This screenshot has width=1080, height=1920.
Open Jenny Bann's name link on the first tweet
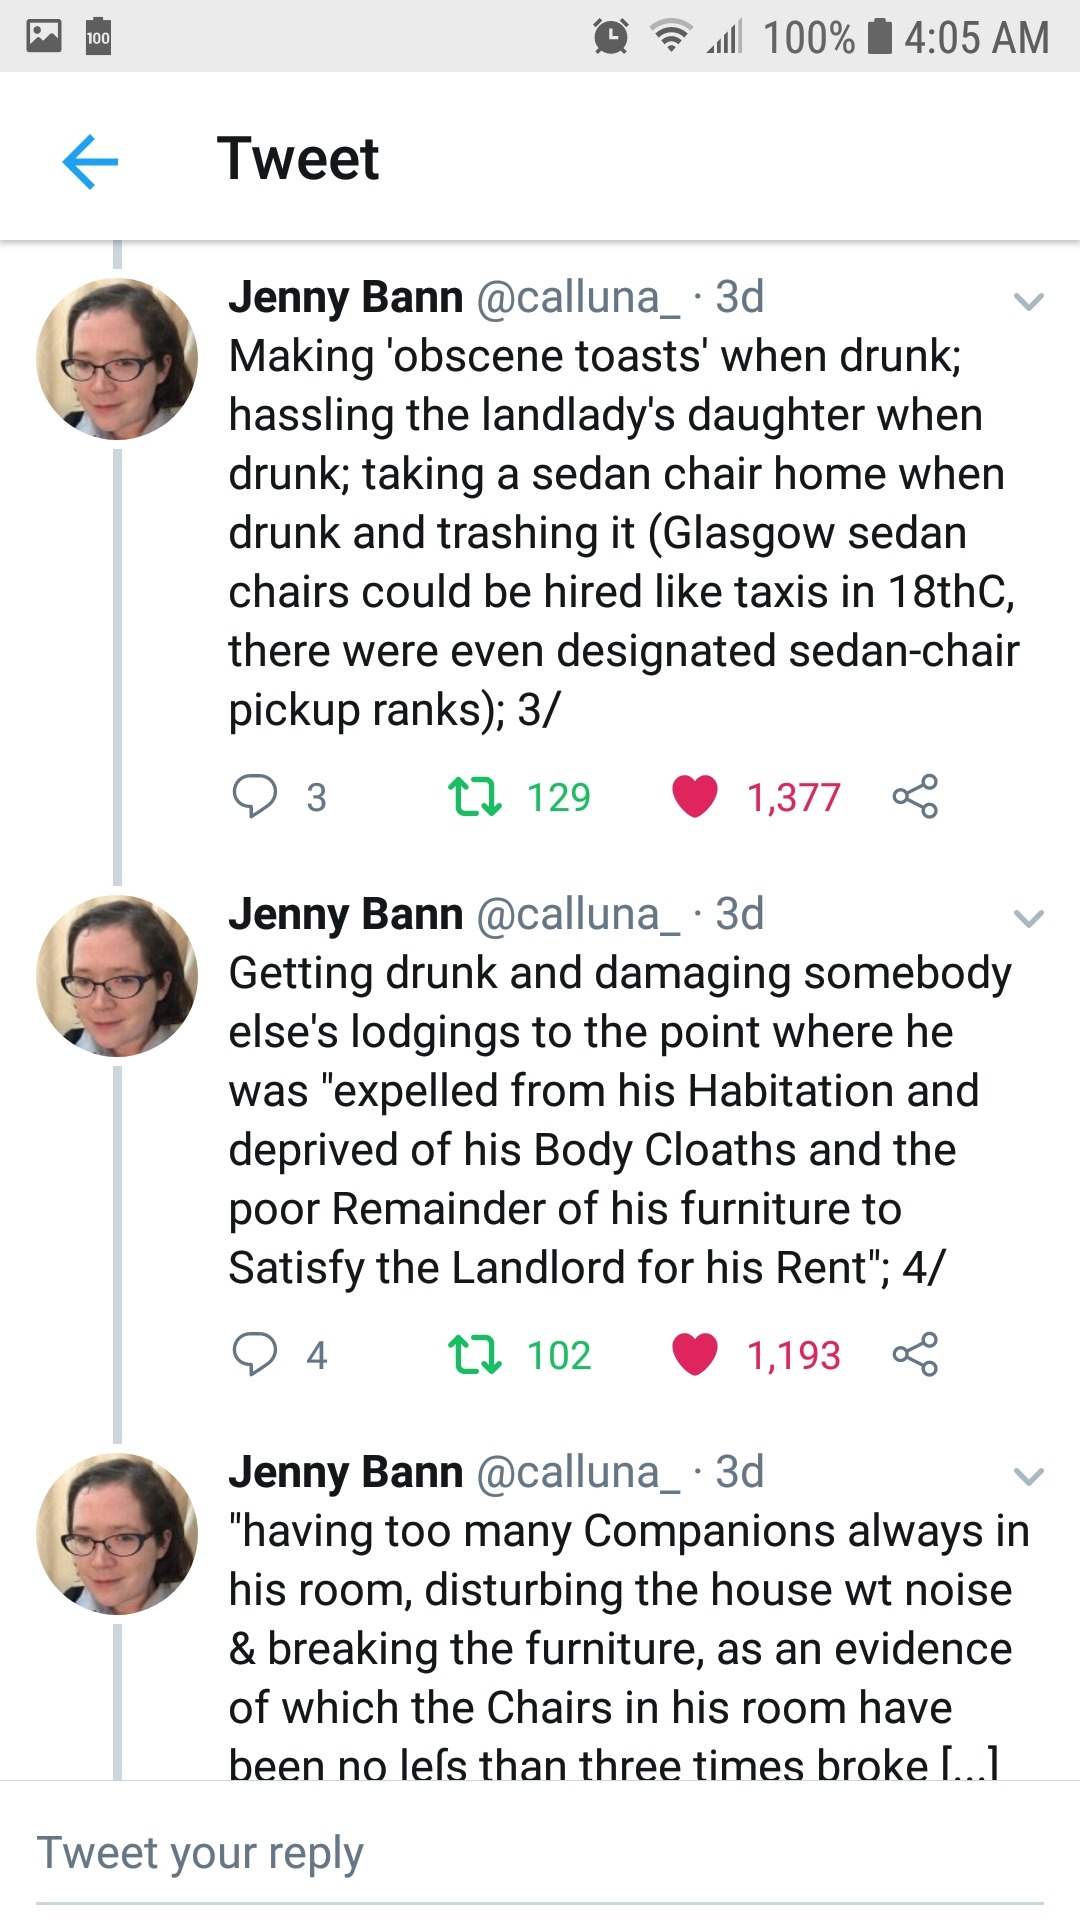tap(346, 297)
